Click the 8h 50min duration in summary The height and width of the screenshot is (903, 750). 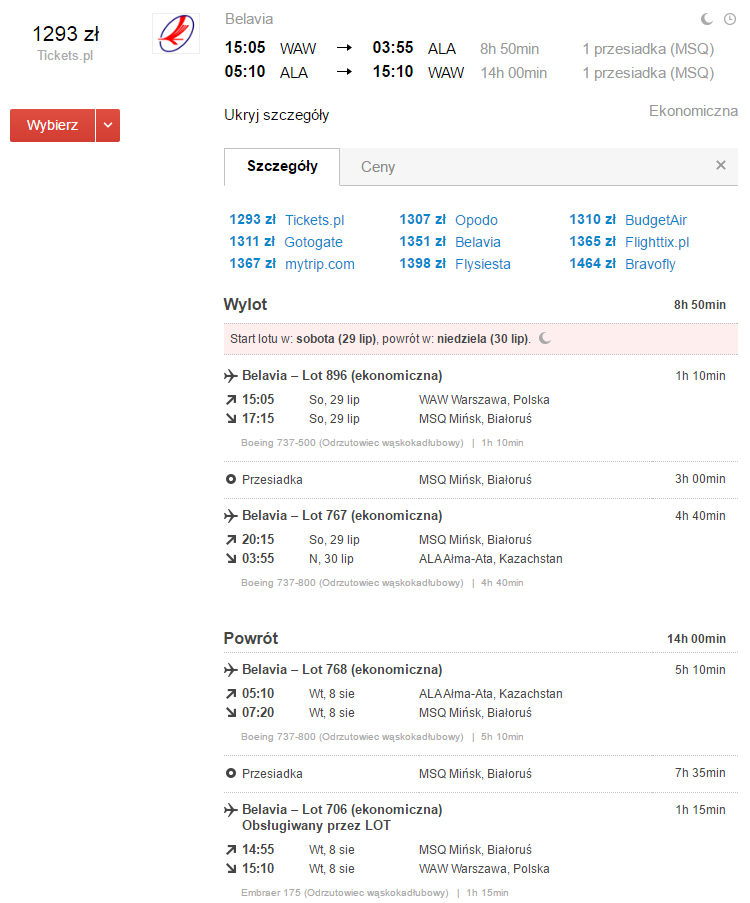point(509,49)
